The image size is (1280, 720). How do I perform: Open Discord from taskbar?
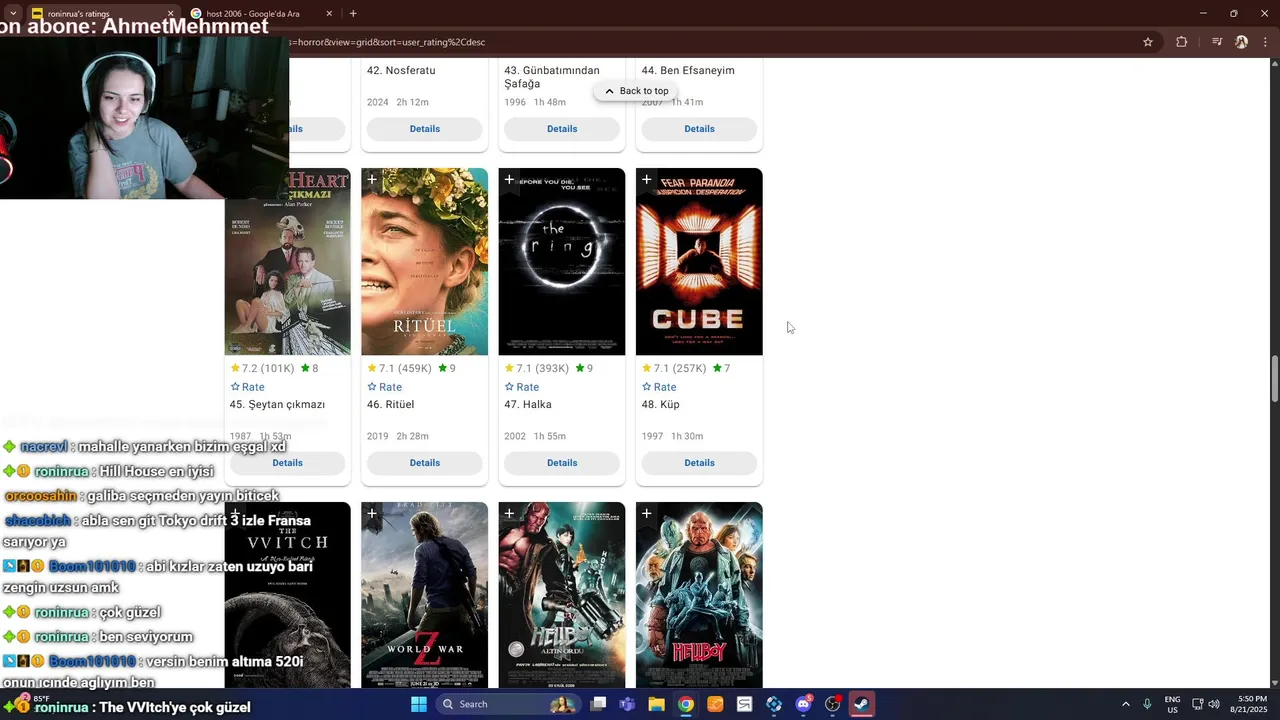[x=803, y=704]
